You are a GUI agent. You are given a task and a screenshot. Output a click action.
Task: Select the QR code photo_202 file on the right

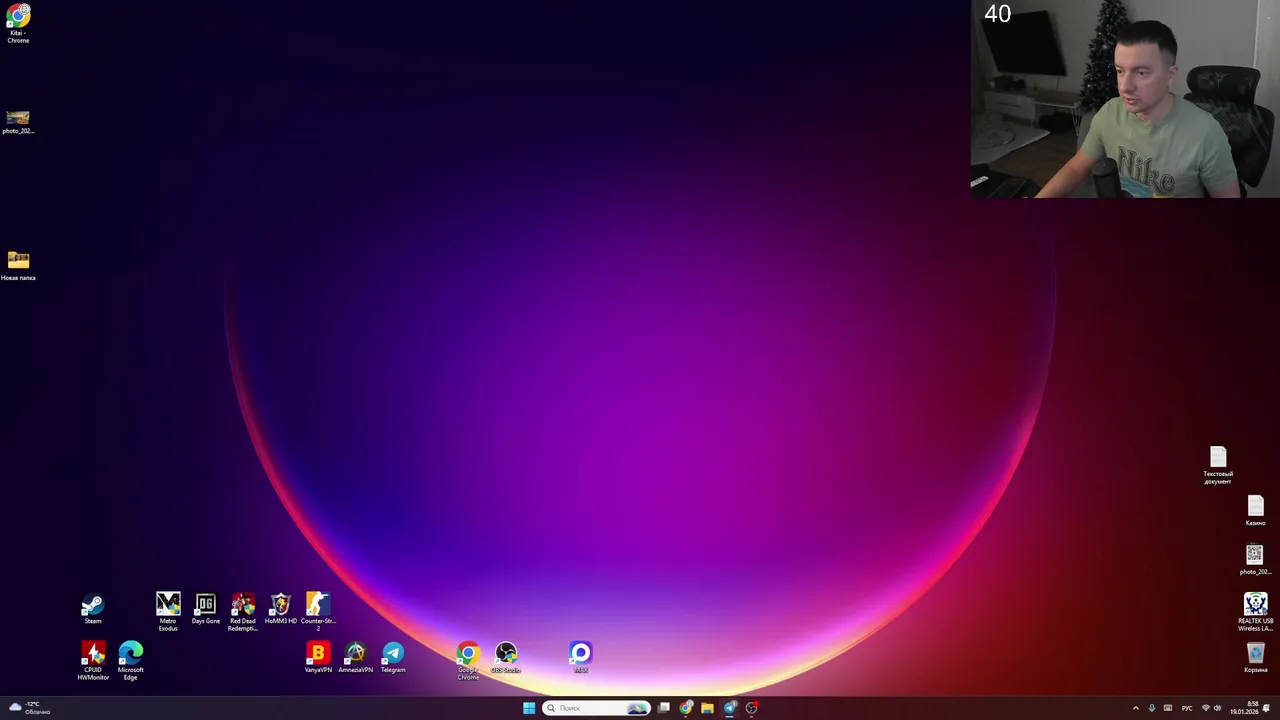click(x=1255, y=560)
